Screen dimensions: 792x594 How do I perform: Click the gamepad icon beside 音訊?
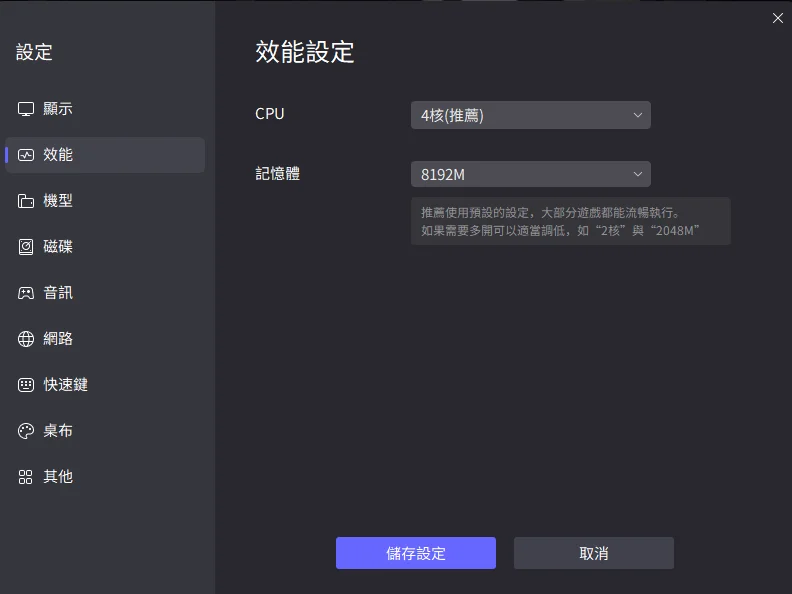26,292
